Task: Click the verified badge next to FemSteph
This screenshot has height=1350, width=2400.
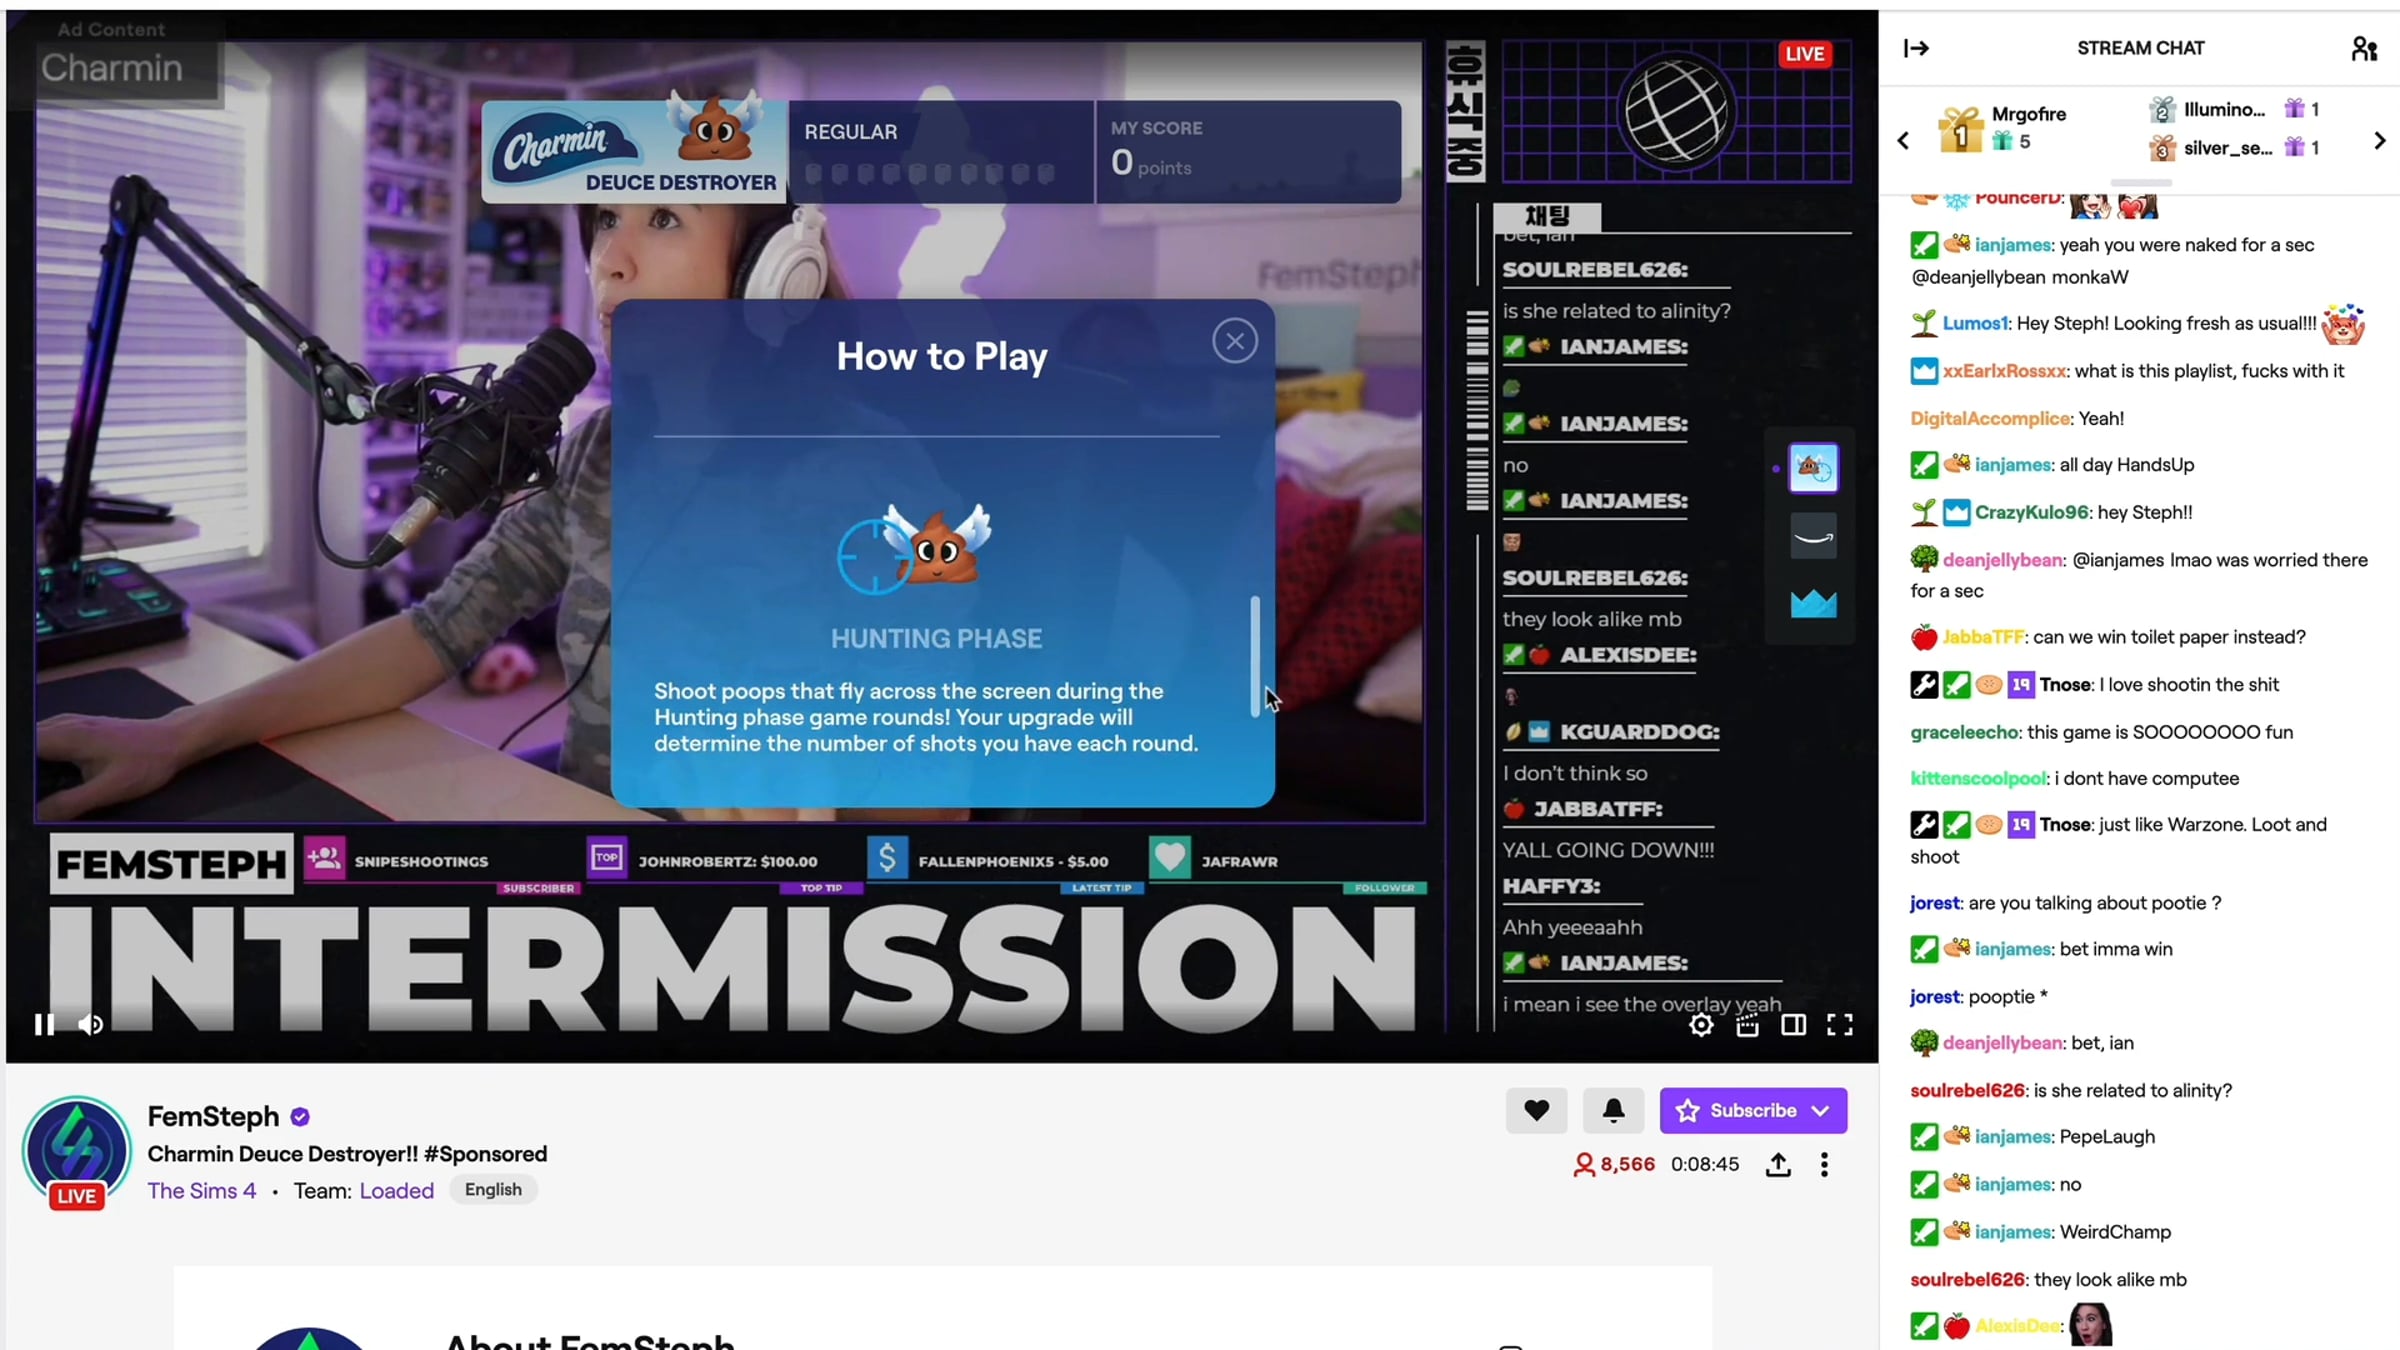Action: tap(300, 1117)
